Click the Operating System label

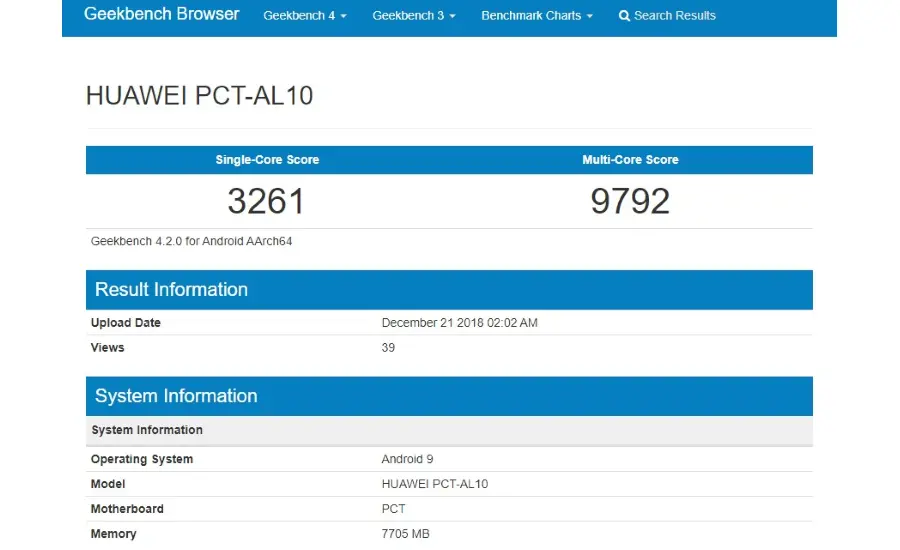click(x=142, y=459)
